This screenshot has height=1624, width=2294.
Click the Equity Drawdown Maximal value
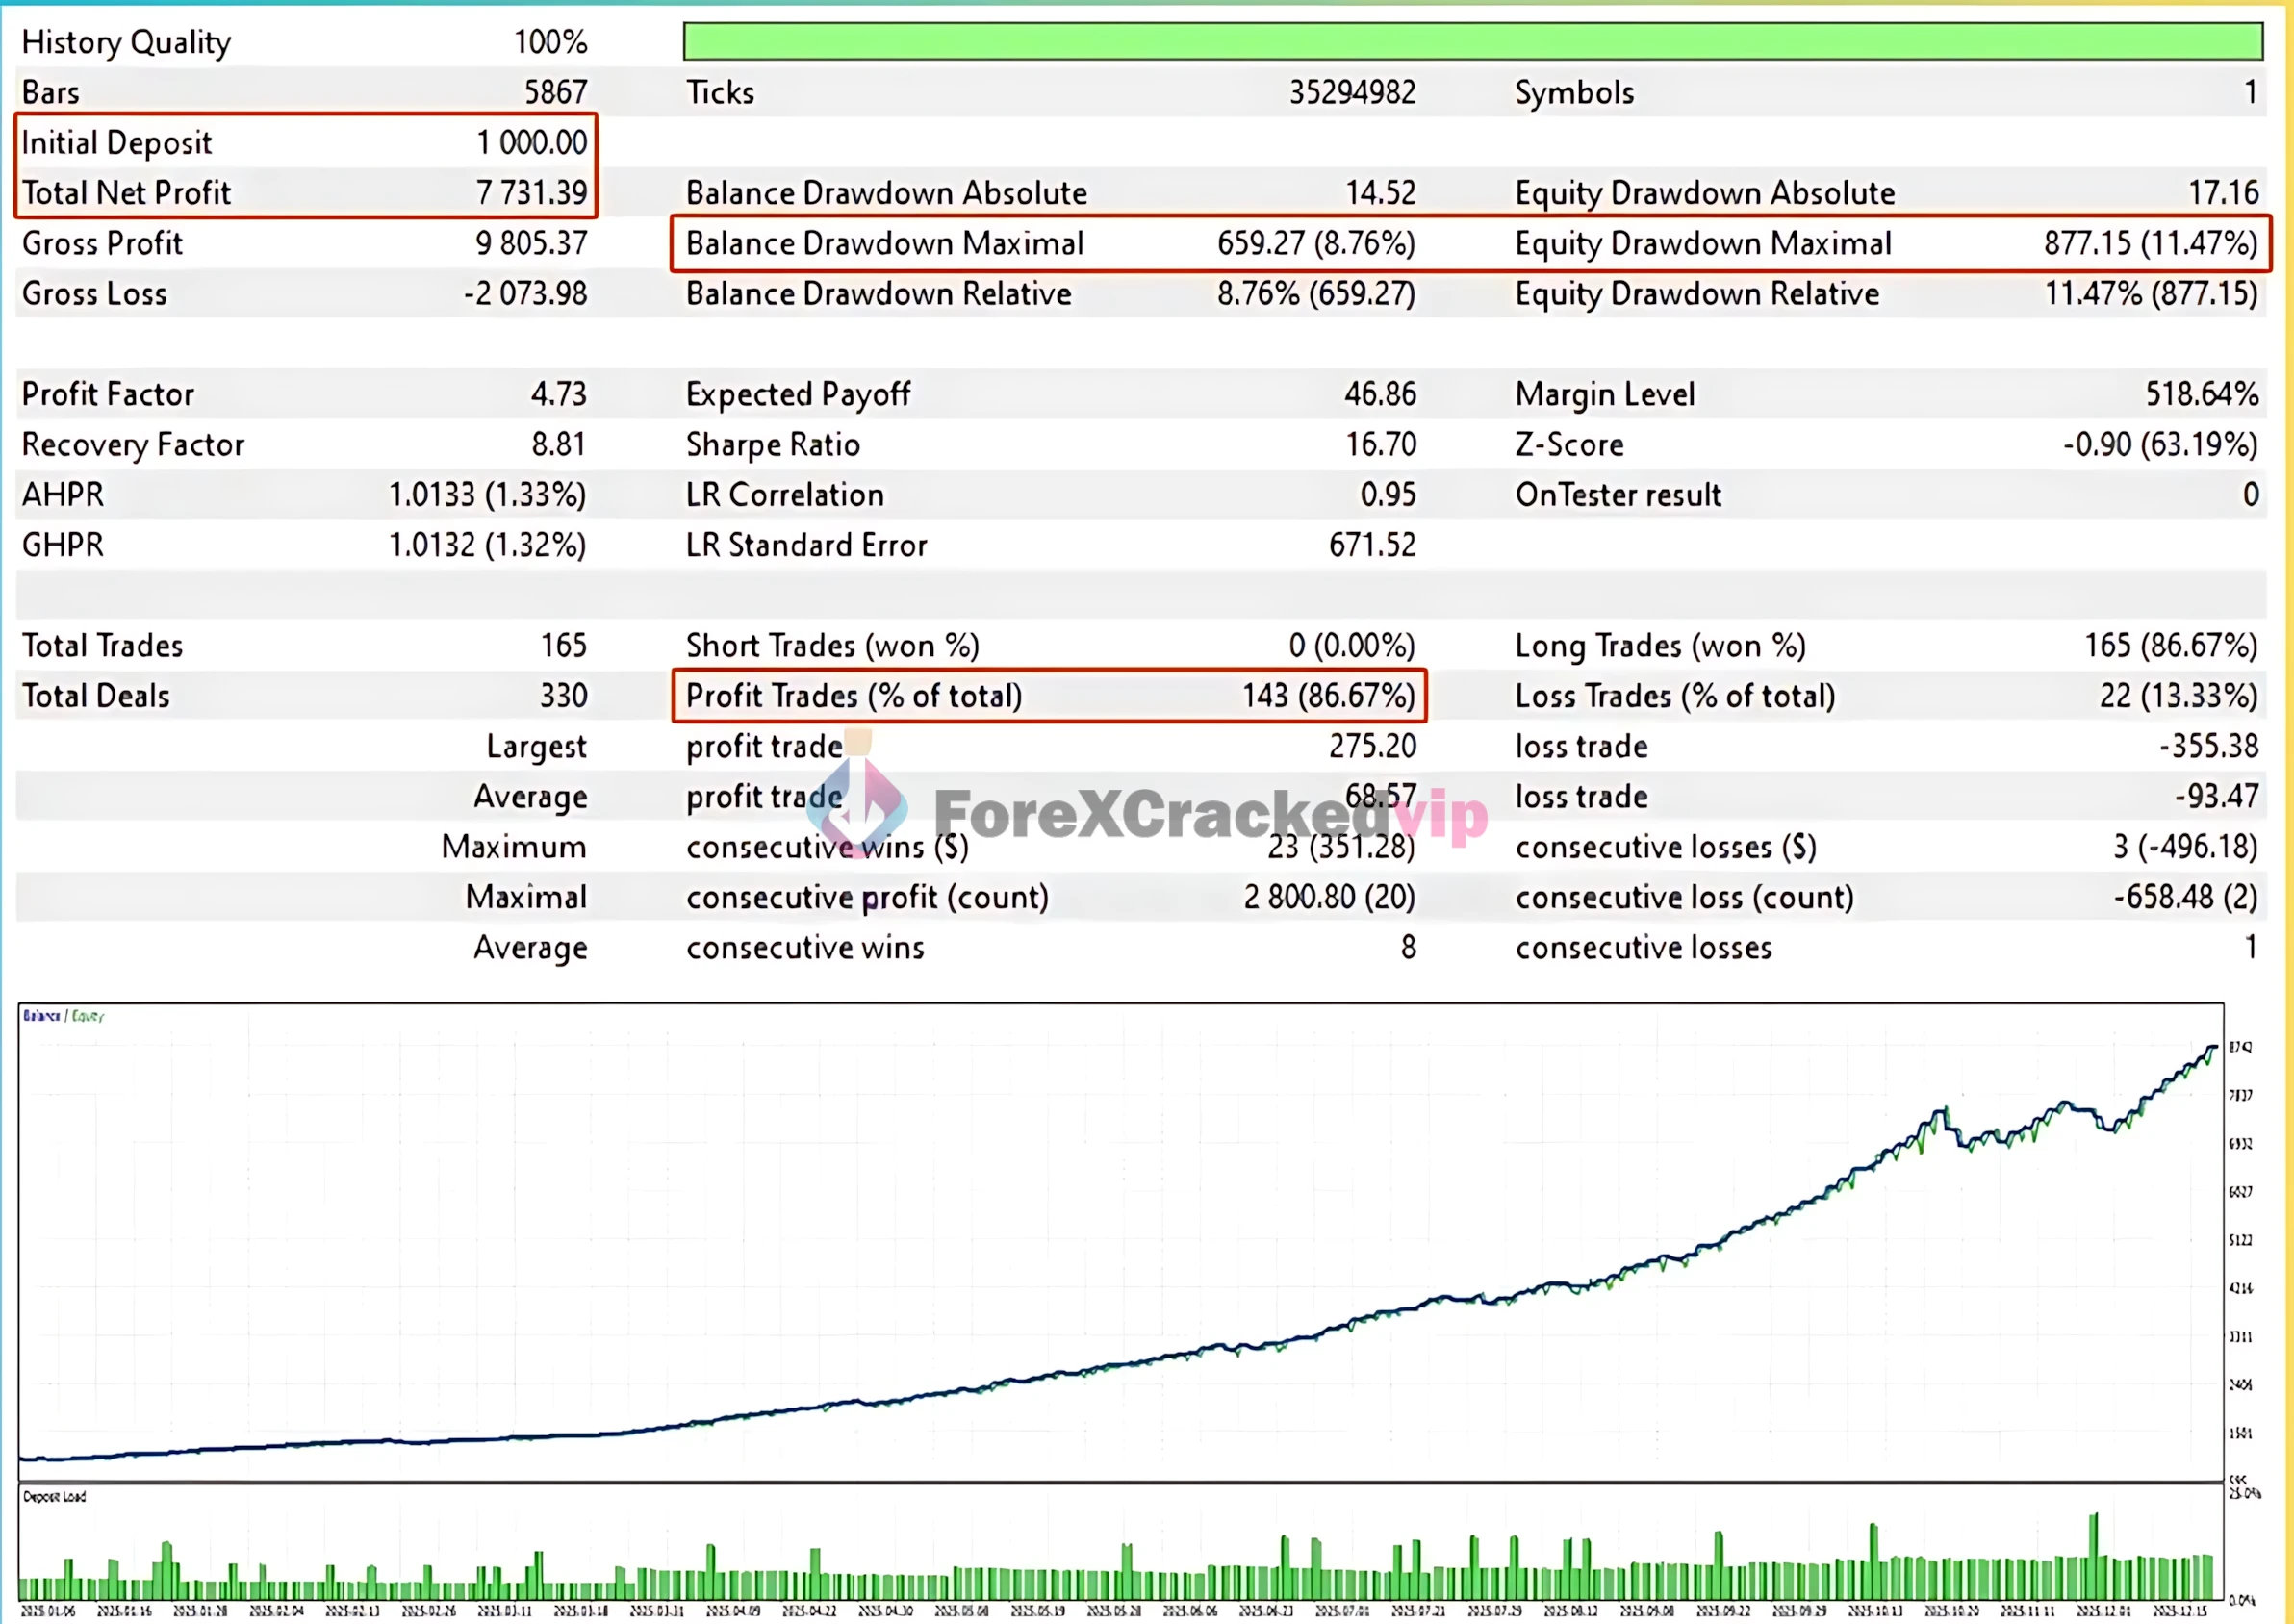click(x=2149, y=244)
